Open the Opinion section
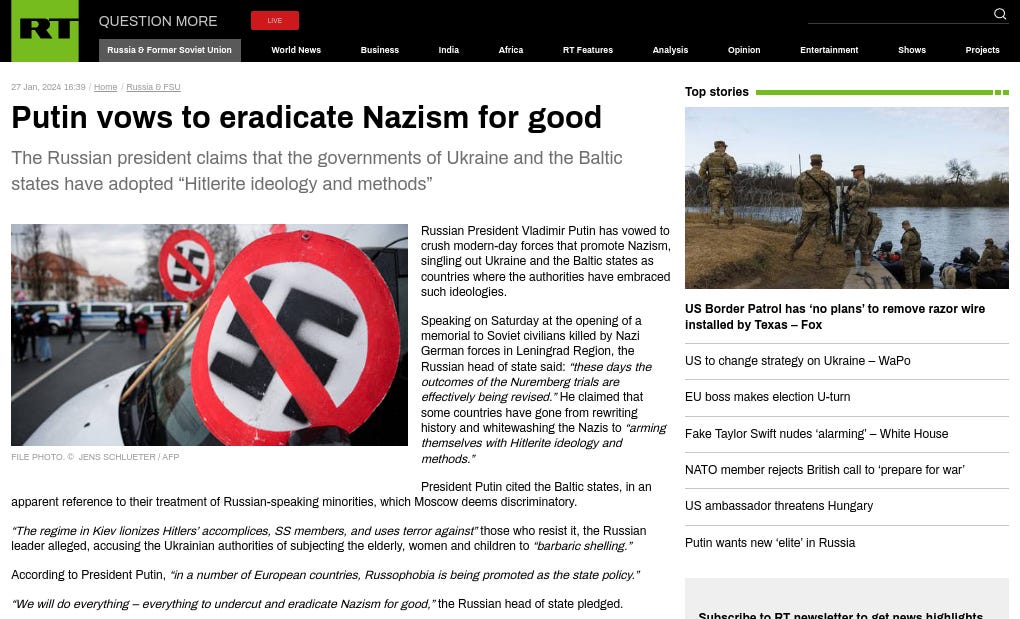This screenshot has width=1020, height=619. pyautogui.click(x=744, y=50)
